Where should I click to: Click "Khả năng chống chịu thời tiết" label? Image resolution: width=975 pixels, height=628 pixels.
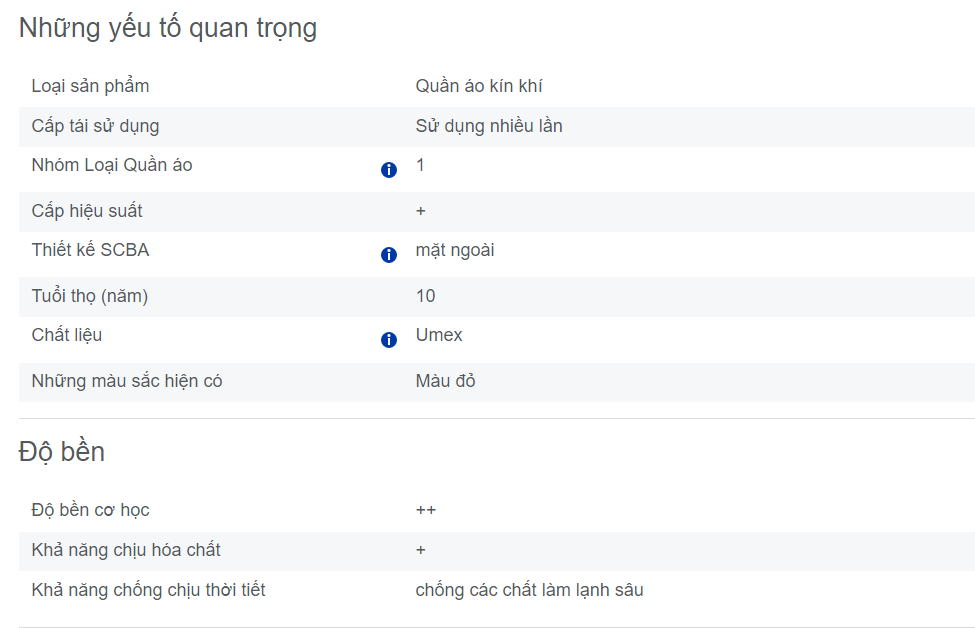[x=148, y=590]
